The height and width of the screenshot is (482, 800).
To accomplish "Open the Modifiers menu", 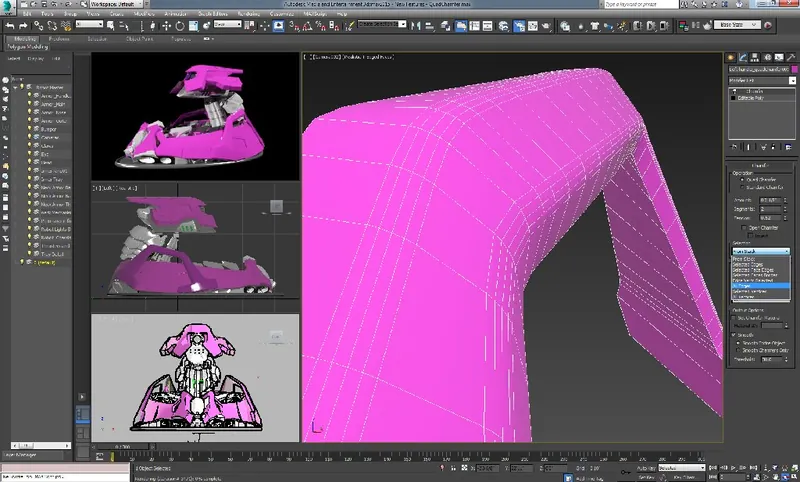I will tap(144, 14).
